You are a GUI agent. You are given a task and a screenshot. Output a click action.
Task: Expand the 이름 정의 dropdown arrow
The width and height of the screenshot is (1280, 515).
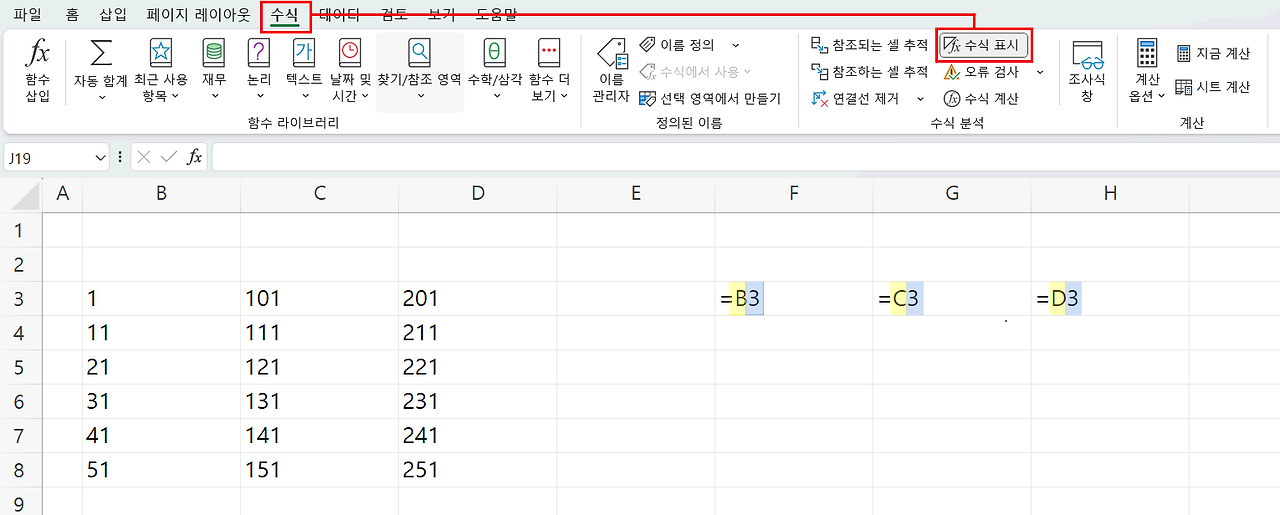click(x=735, y=45)
